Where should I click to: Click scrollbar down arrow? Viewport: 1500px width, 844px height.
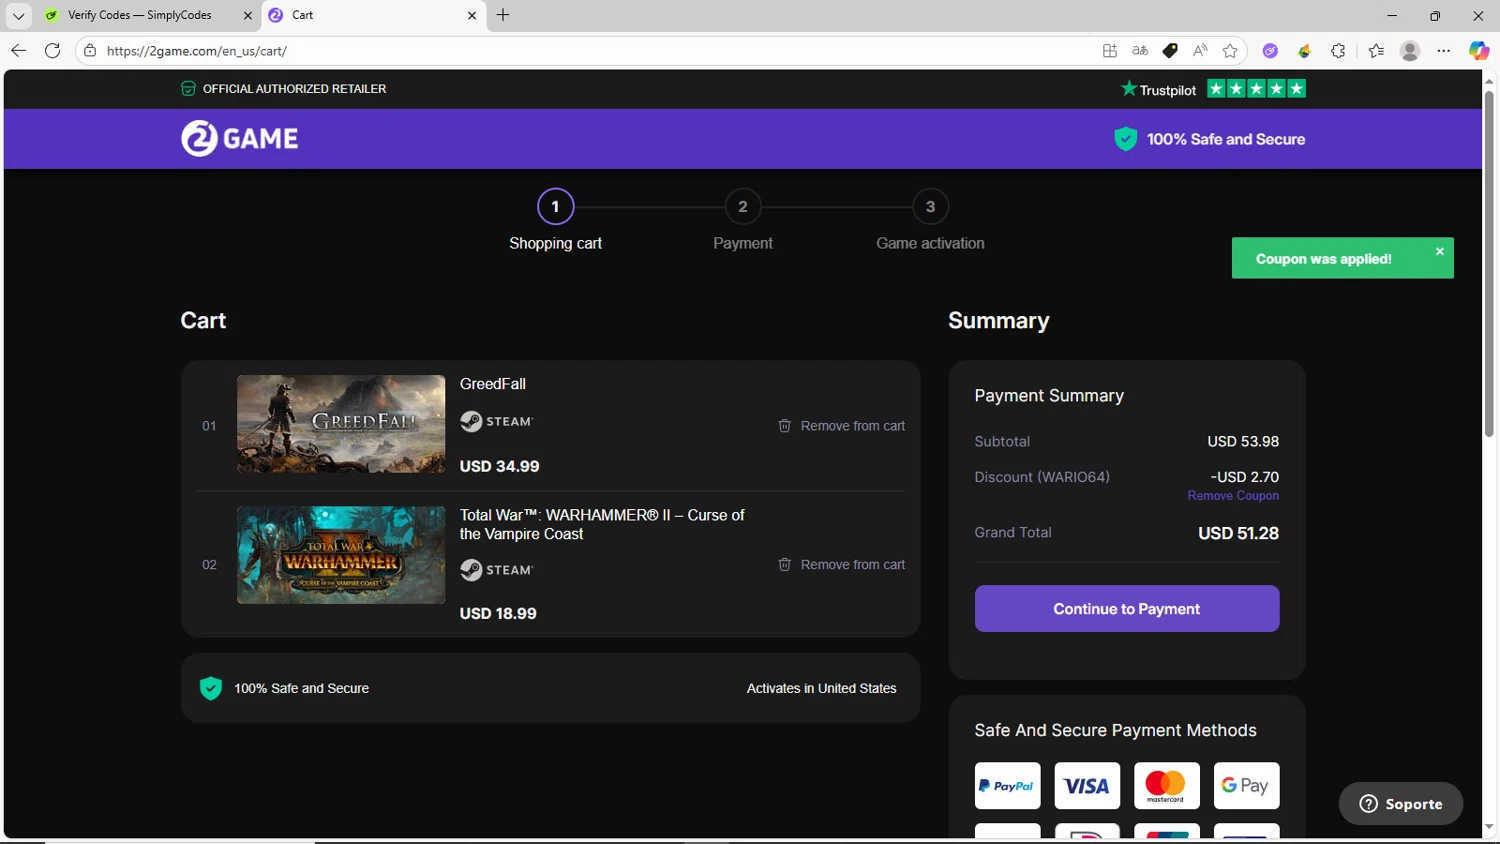point(1489,828)
